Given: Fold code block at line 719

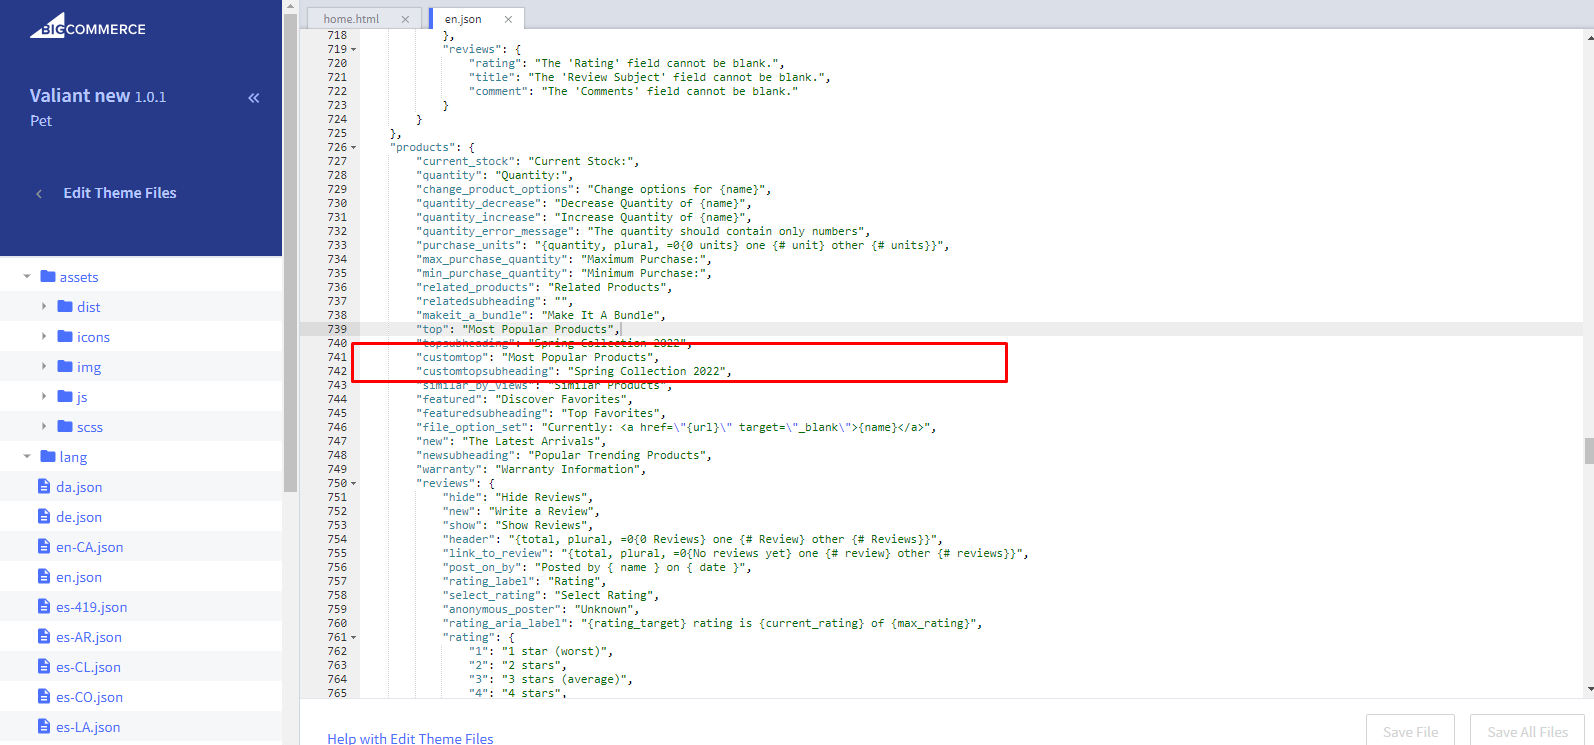Looking at the screenshot, I should 354,50.
